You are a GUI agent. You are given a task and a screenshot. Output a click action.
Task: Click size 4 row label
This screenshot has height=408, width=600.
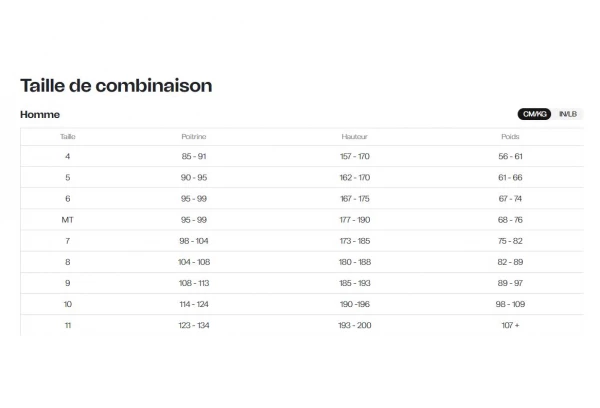coord(67,157)
